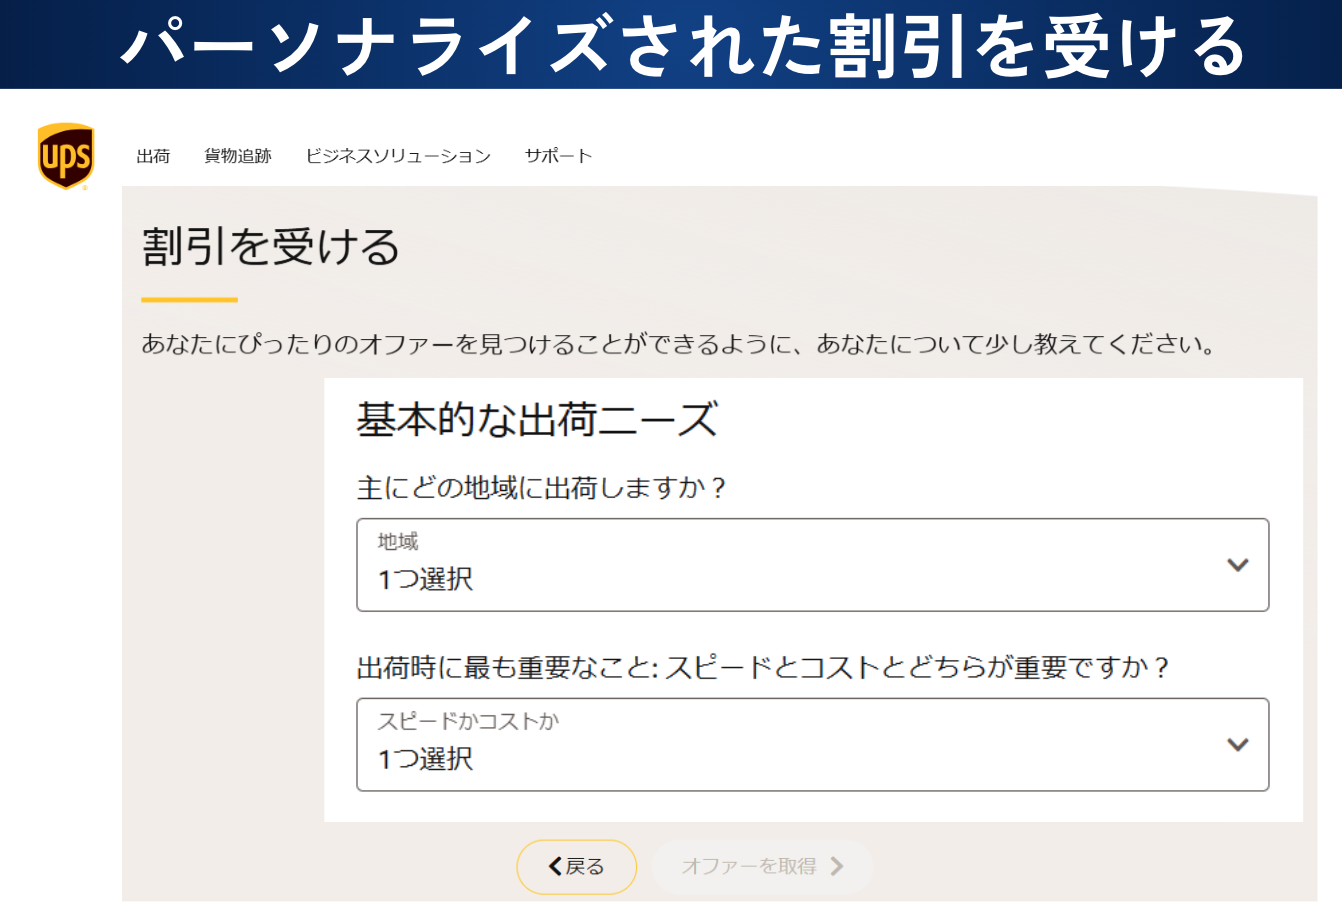Open the 出荷 menu

(x=153, y=156)
